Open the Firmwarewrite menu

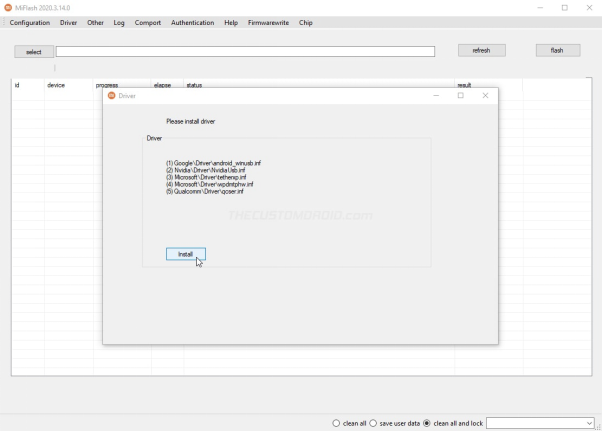268,23
